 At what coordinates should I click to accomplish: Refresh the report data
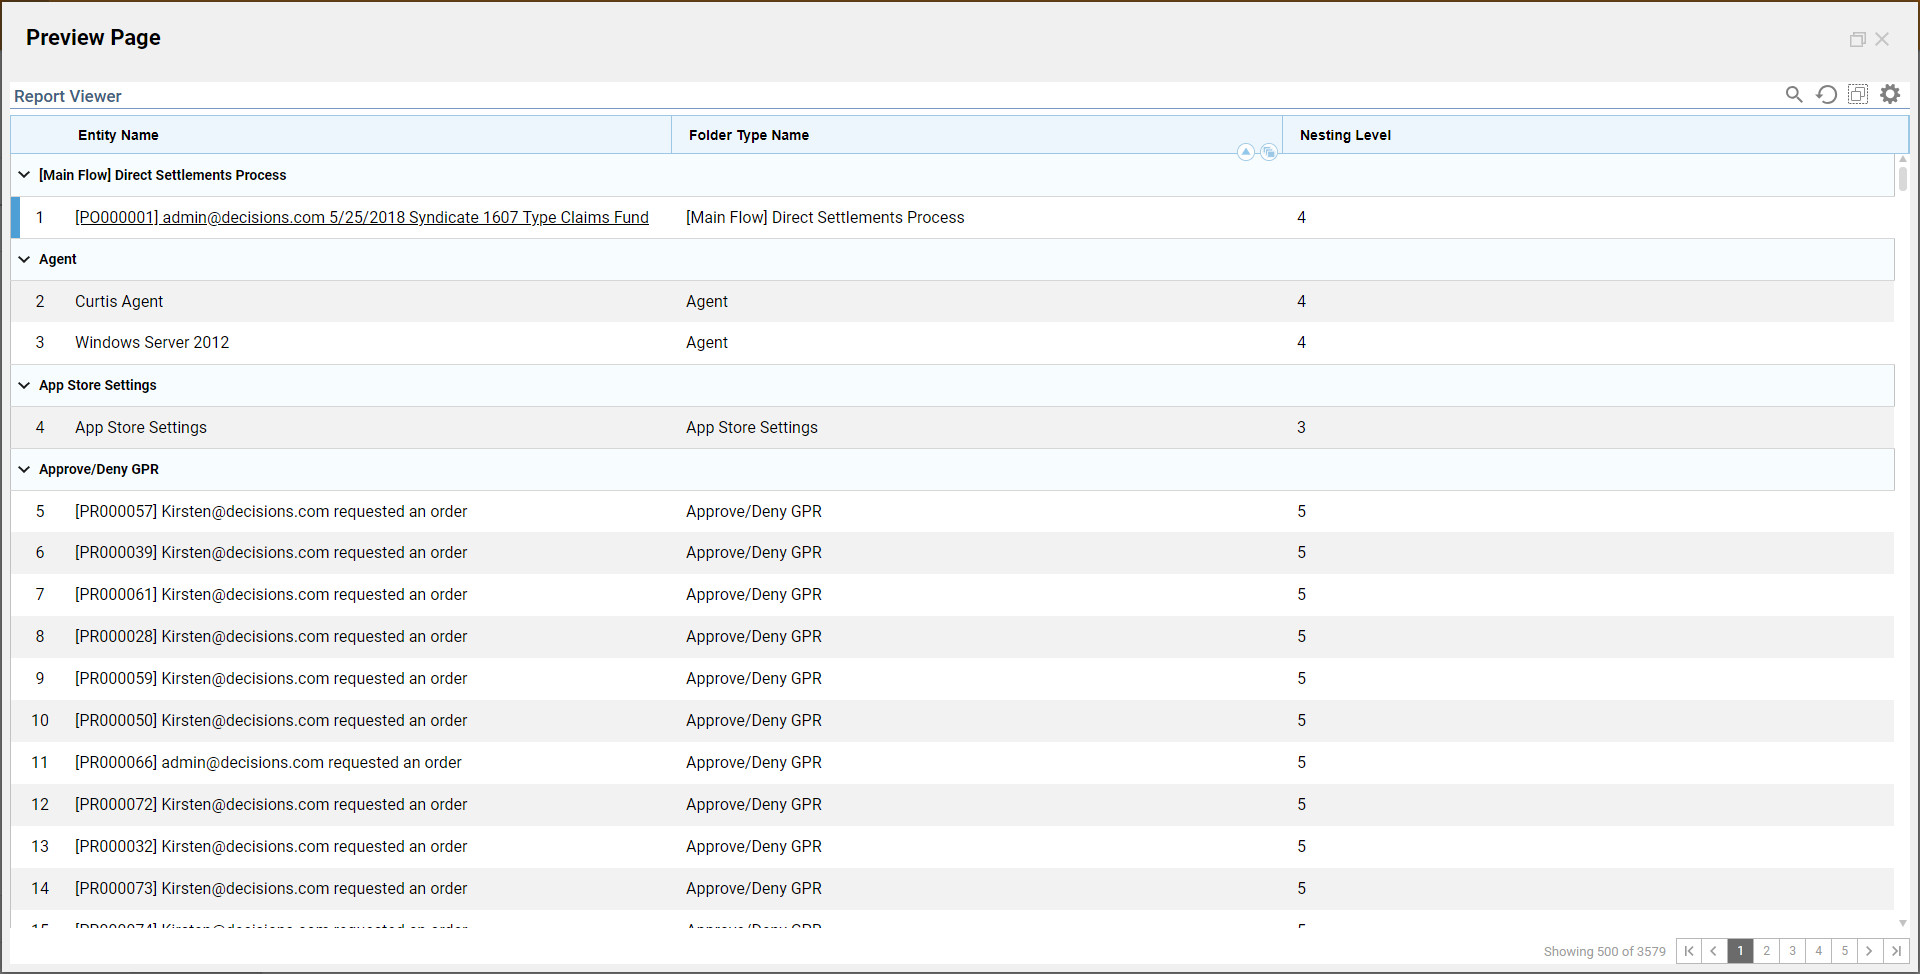(1826, 94)
